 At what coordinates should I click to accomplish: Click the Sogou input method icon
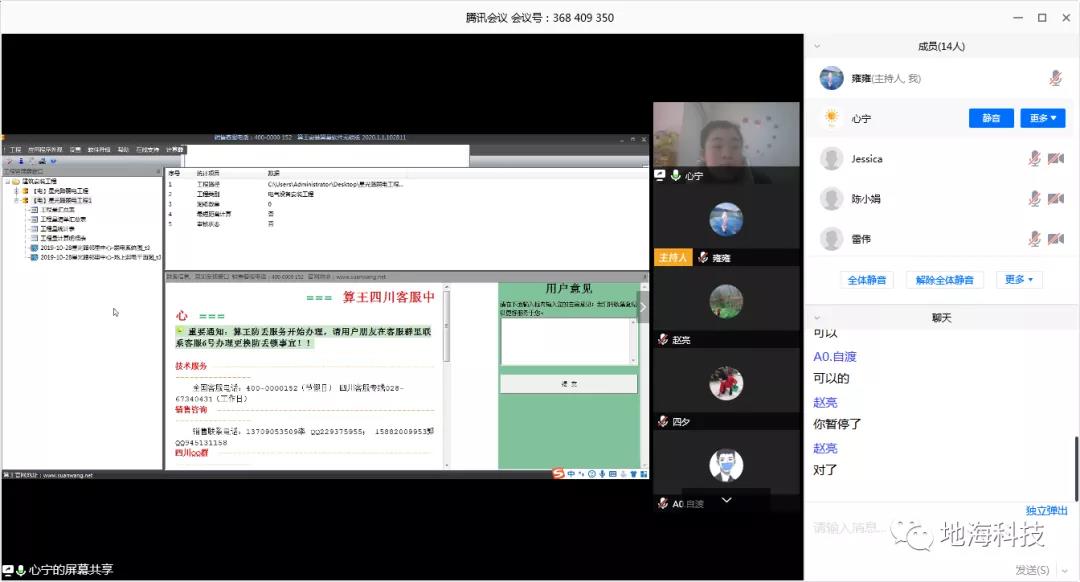click(x=559, y=474)
